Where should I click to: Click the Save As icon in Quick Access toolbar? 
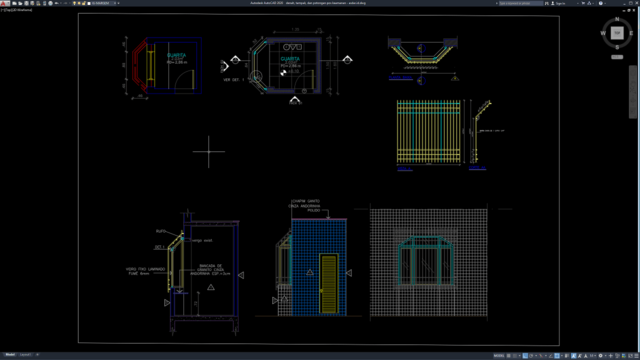pyautogui.click(x=32, y=3)
